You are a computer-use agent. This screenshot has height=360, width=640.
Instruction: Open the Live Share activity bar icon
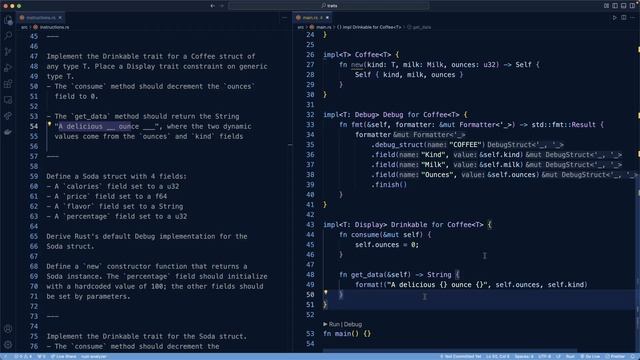(8, 116)
